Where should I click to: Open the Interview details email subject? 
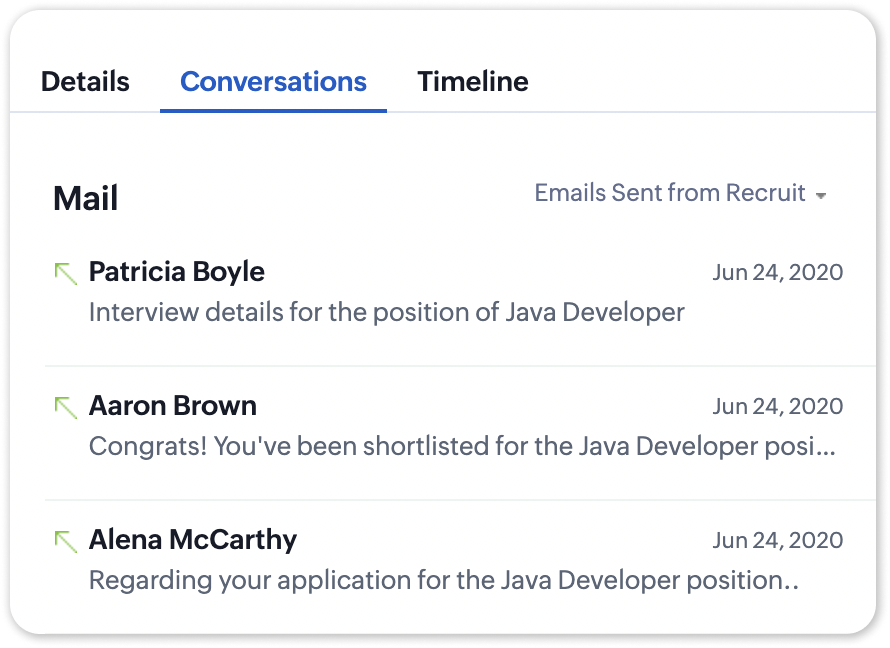(386, 312)
